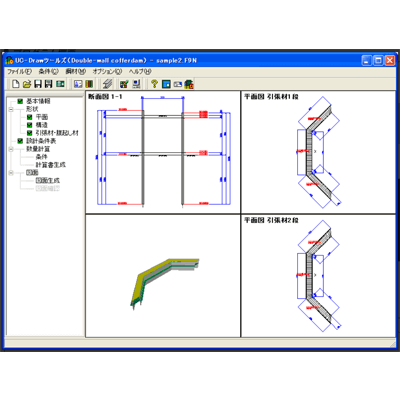The height and width of the screenshot is (400, 400).
Task: Select 条件 under 数量計算
Action: (42, 157)
